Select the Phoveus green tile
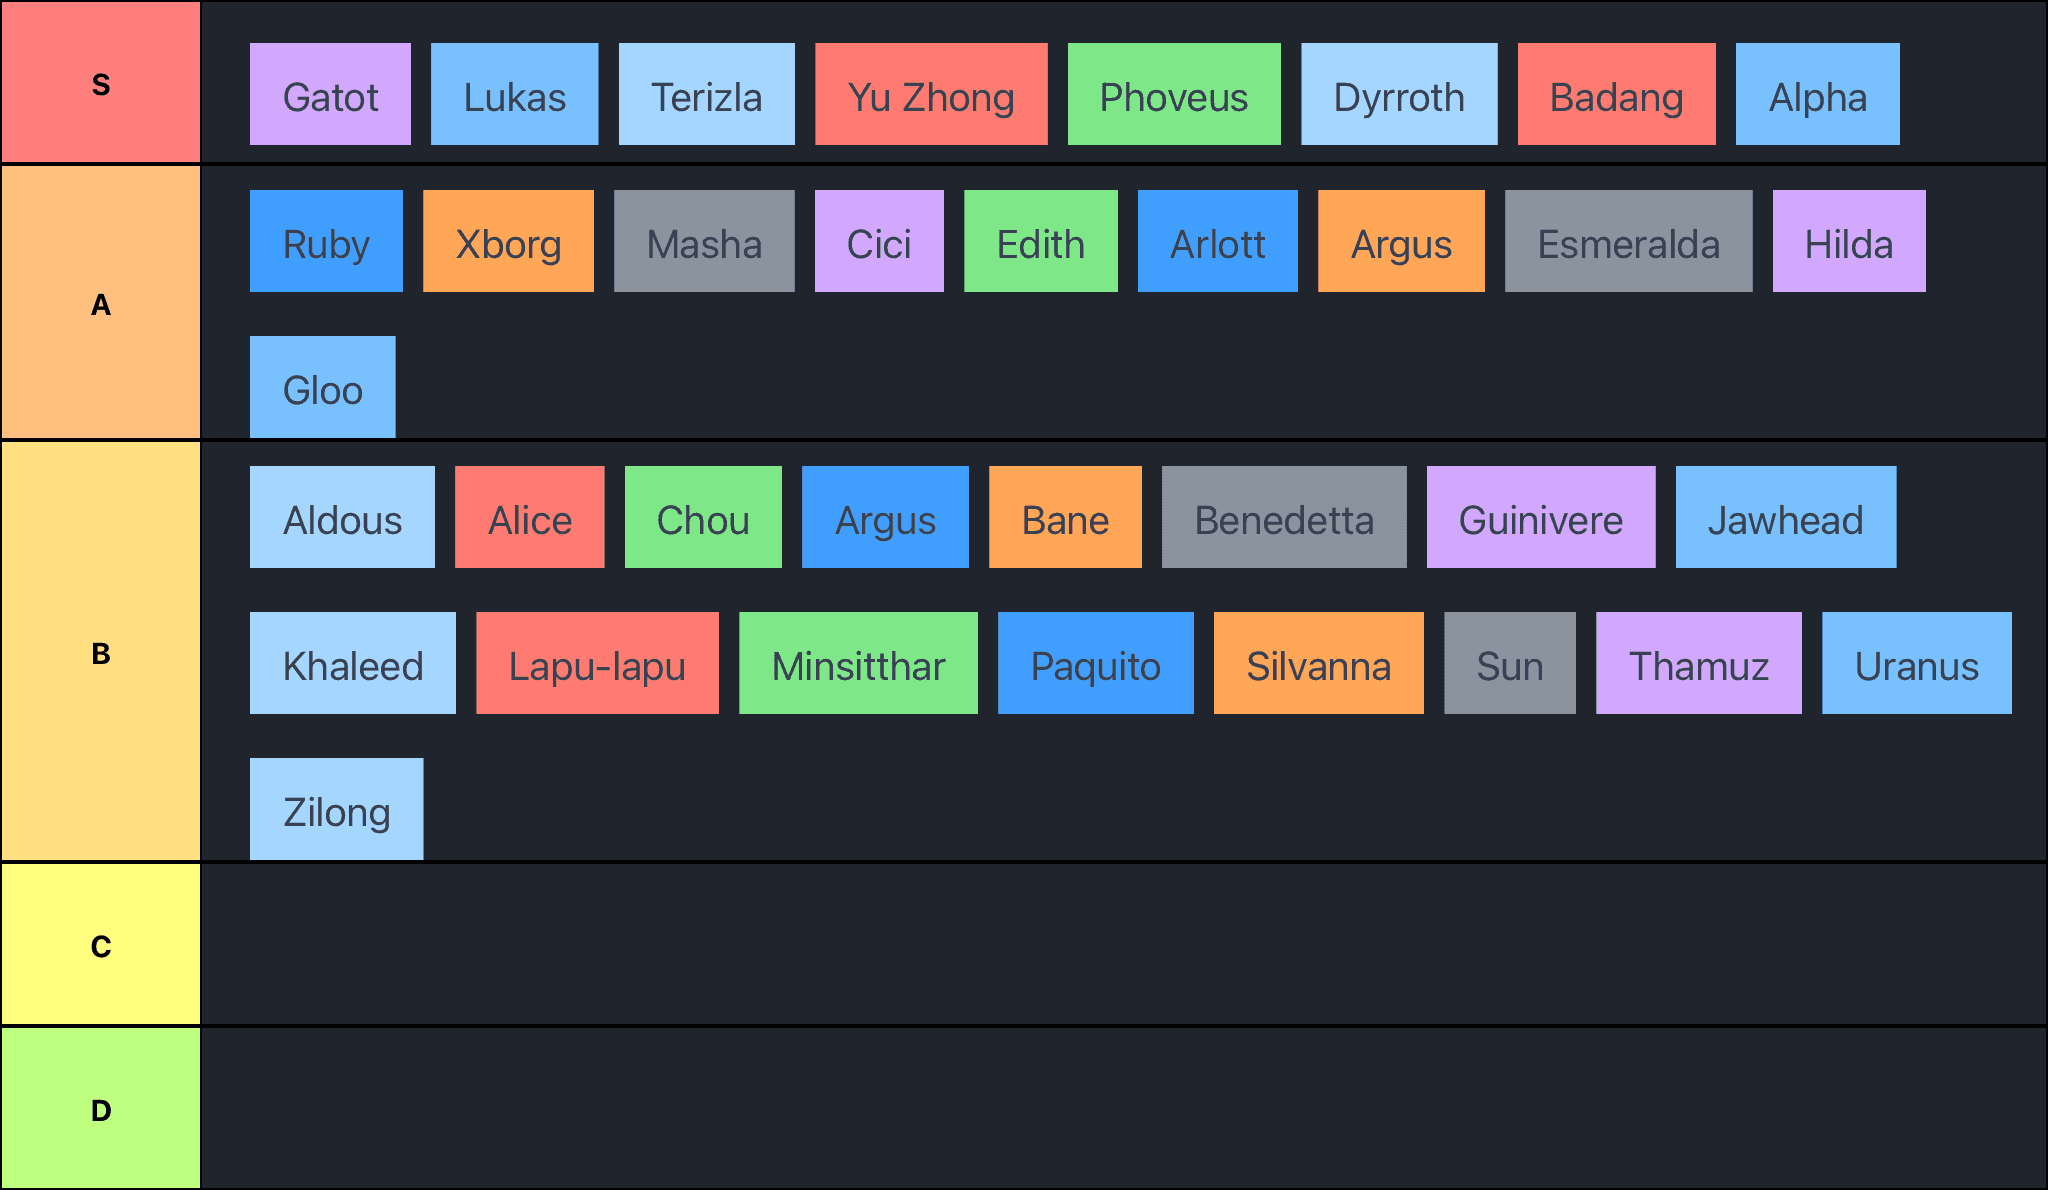Image resolution: width=2048 pixels, height=1190 pixels. 1174,94
